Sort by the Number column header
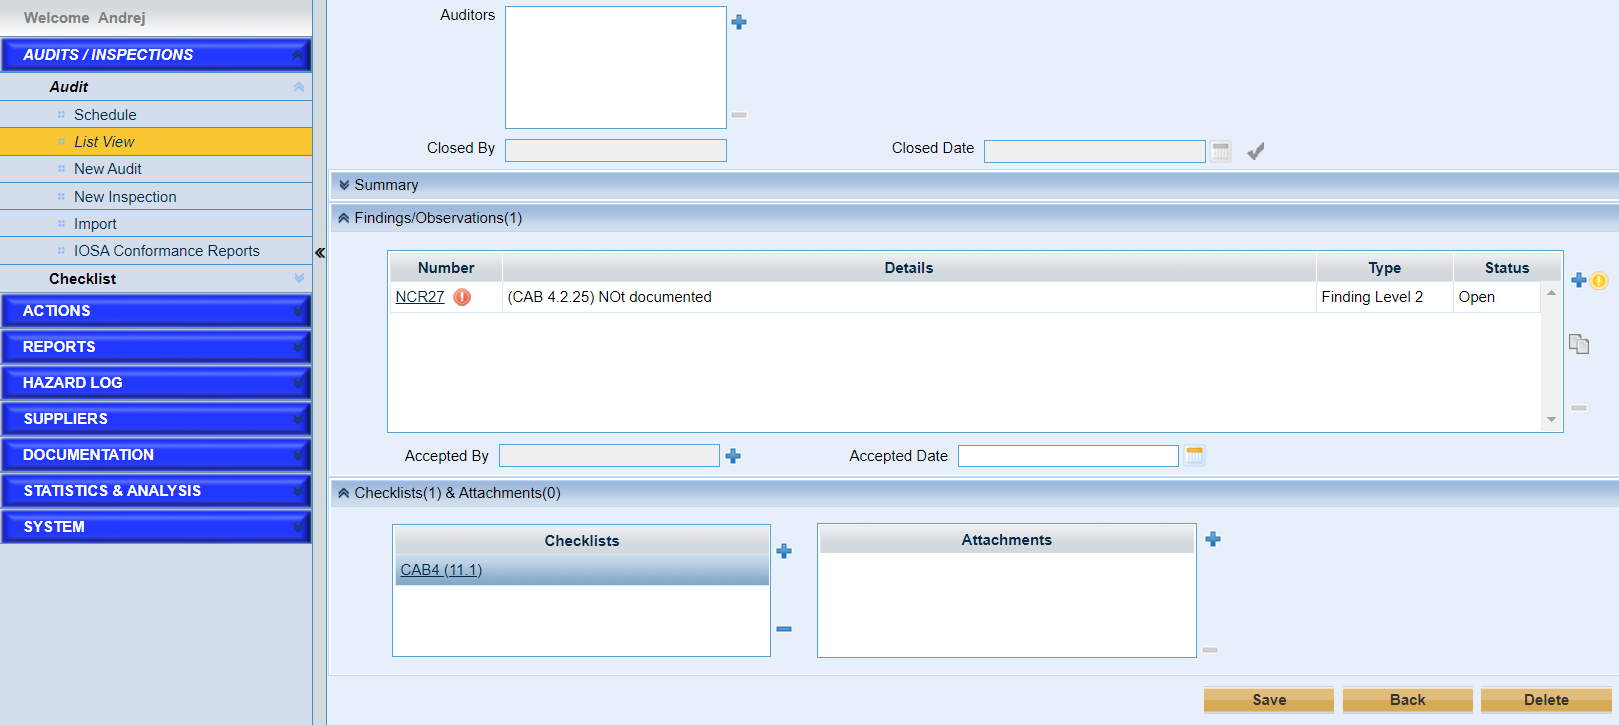1619x725 pixels. click(x=446, y=268)
